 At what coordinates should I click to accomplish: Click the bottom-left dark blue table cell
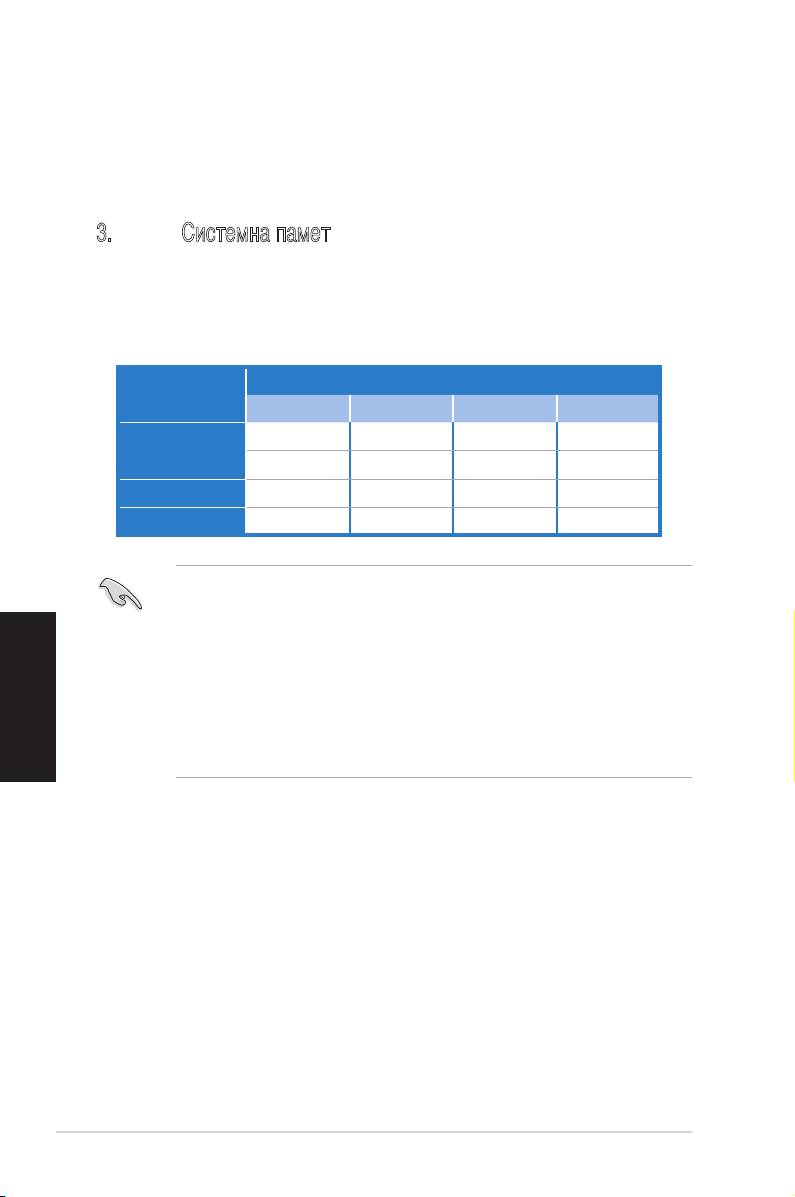coord(181,521)
